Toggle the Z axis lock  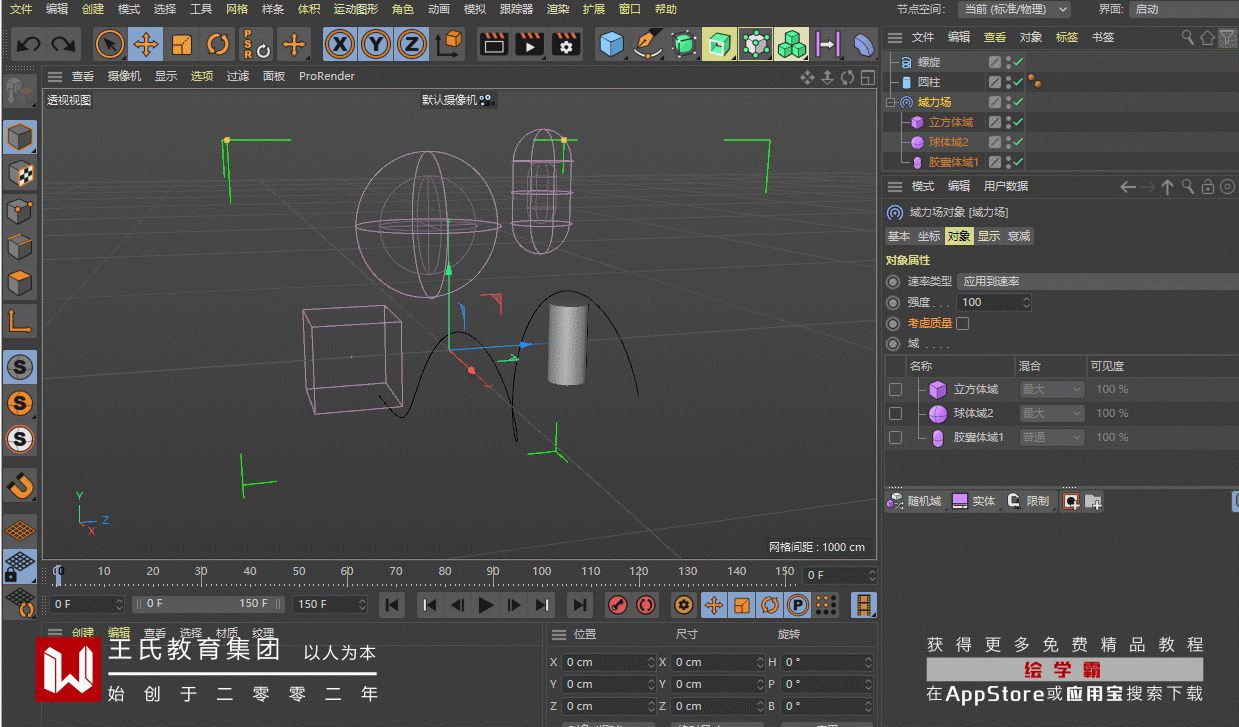(x=411, y=44)
